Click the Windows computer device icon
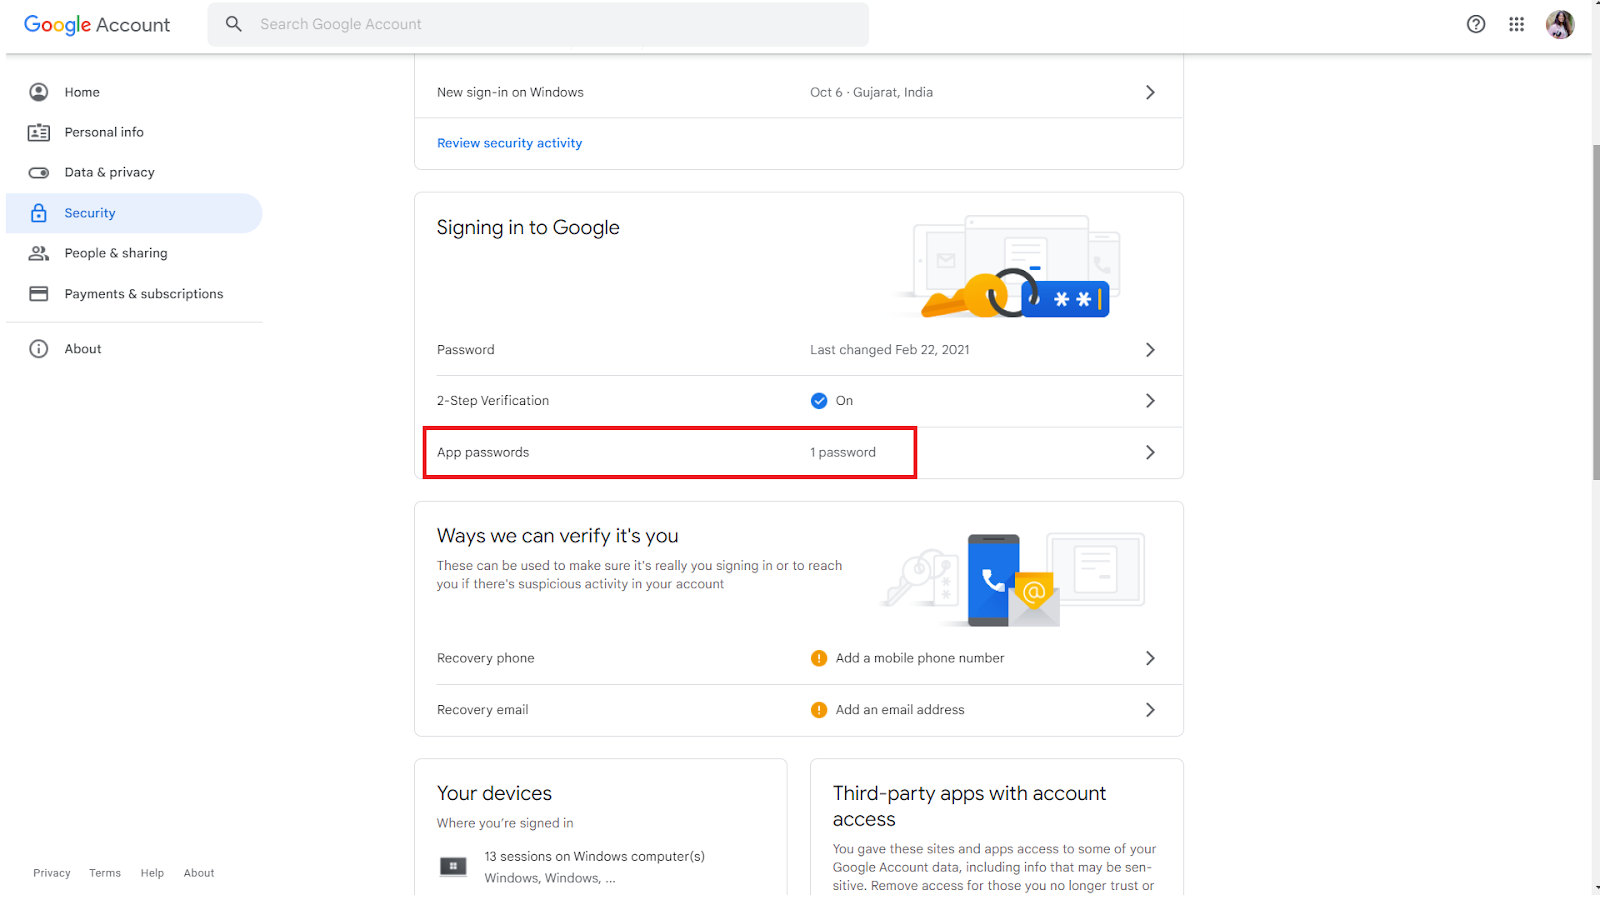The width and height of the screenshot is (1600, 900). 453,867
